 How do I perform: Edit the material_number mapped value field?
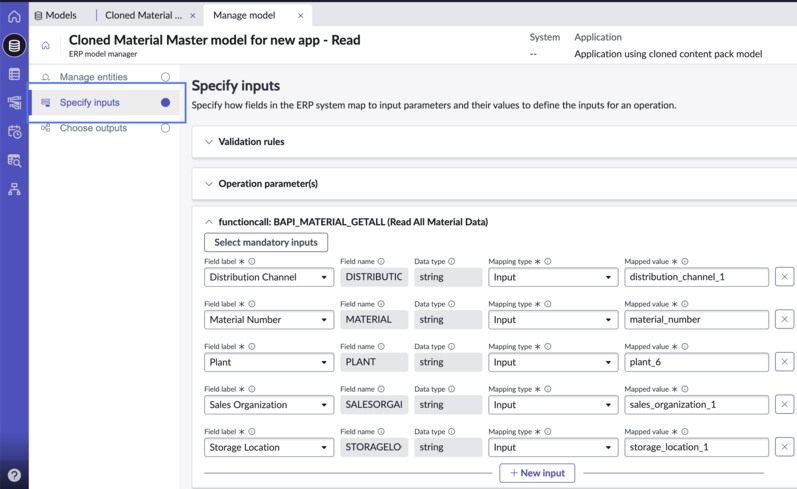tap(696, 319)
